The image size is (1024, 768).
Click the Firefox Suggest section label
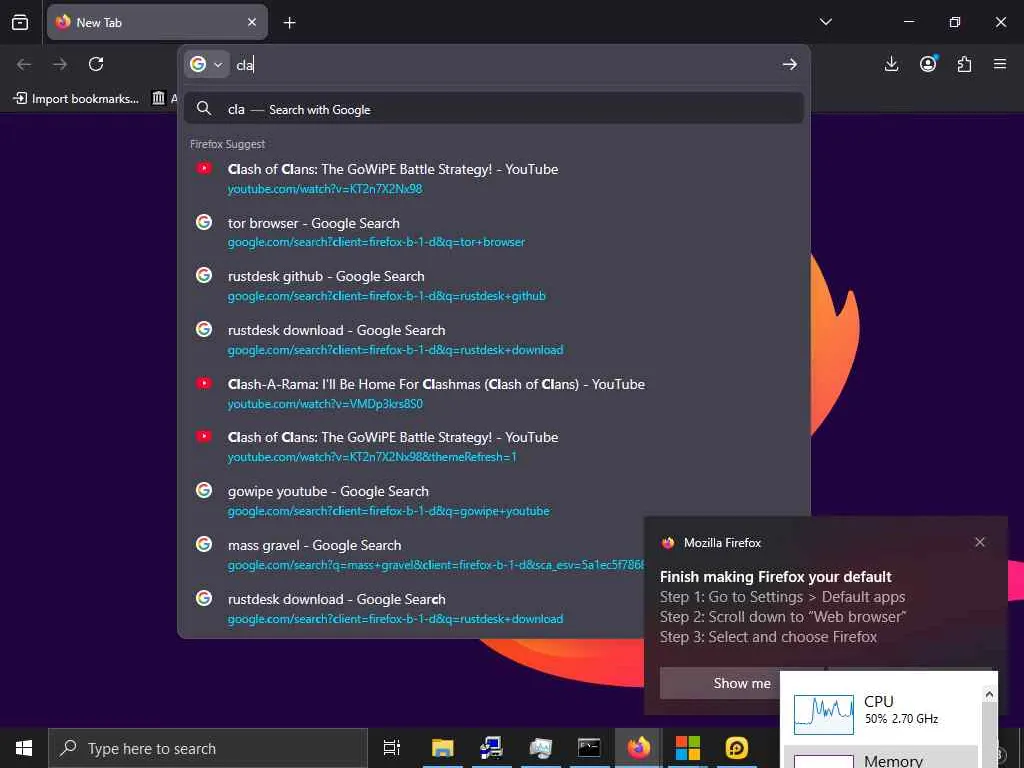pos(227,144)
